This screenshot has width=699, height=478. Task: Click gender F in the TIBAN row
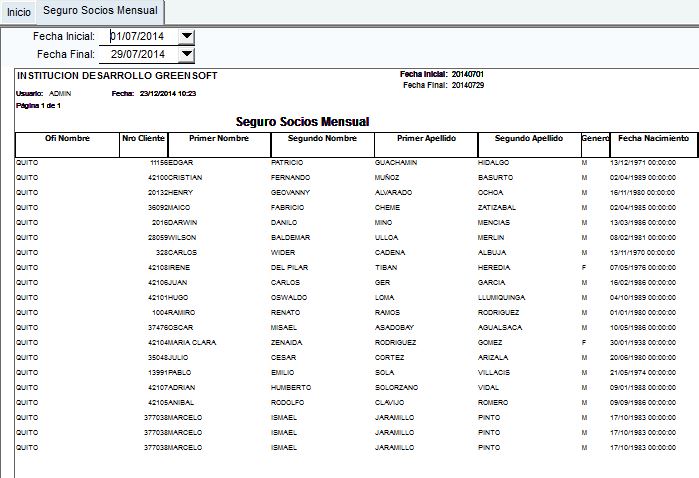point(584,268)
